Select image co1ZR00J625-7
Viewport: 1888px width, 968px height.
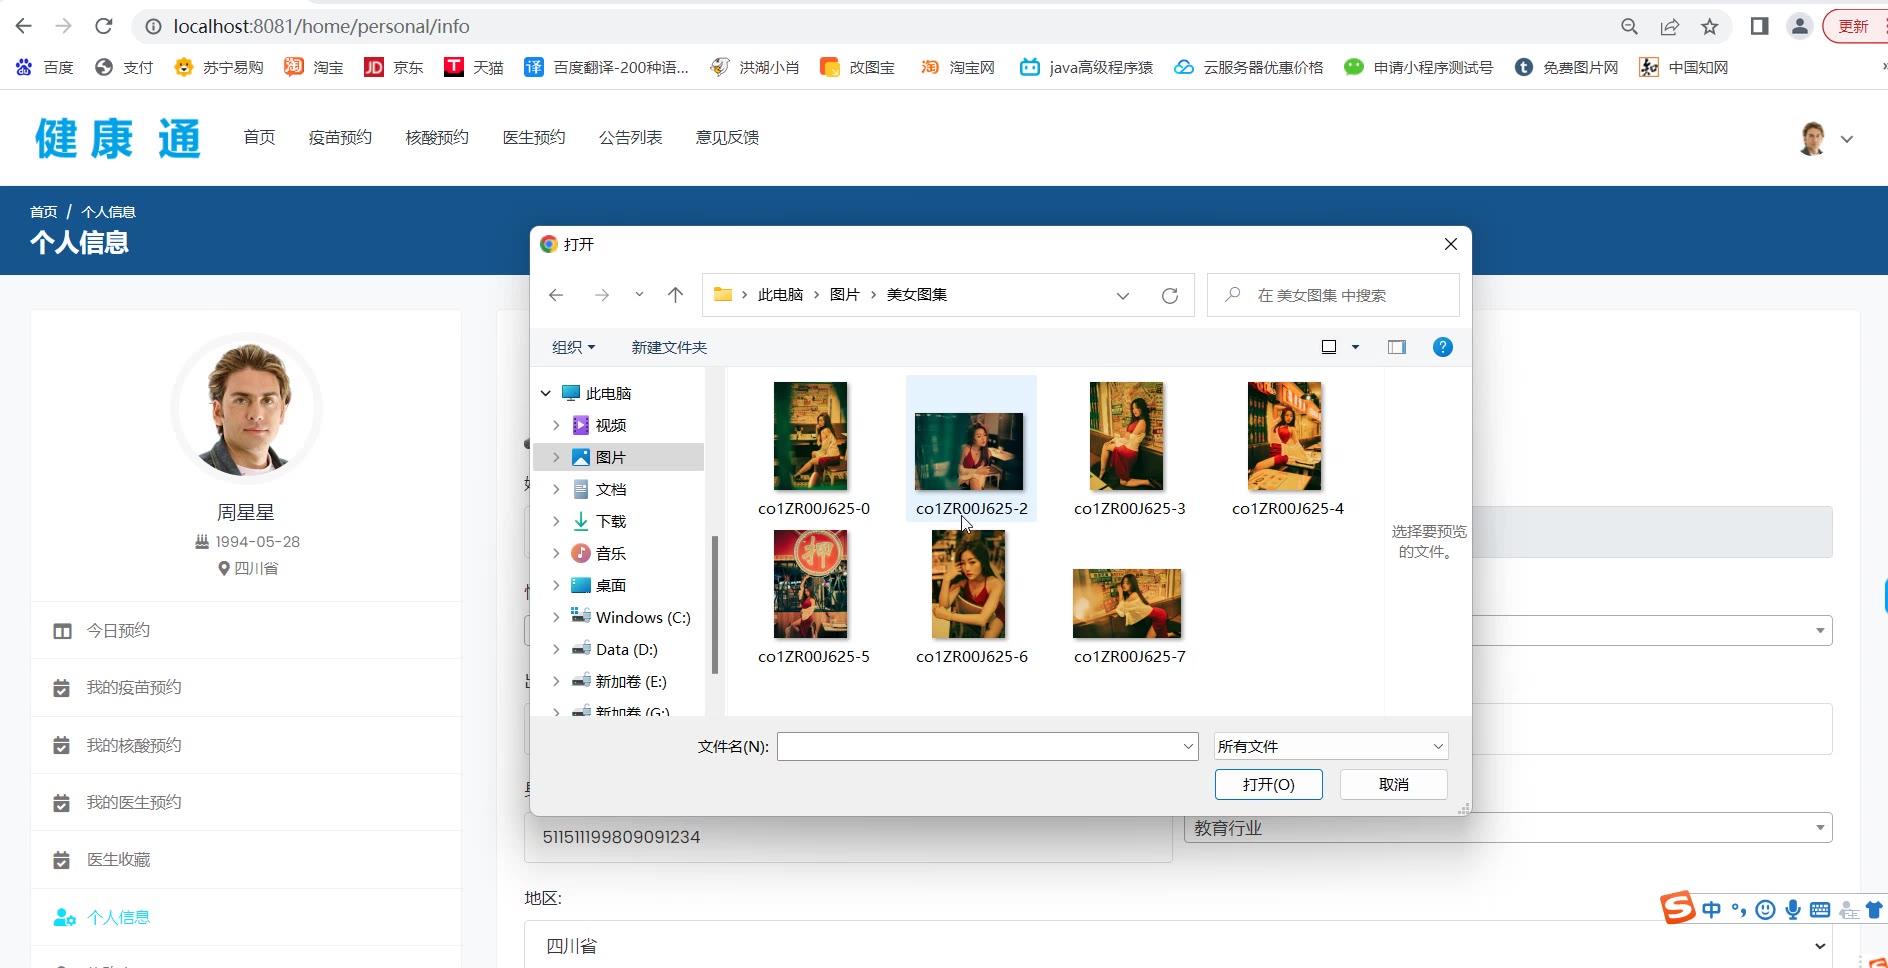point(1129,603)
